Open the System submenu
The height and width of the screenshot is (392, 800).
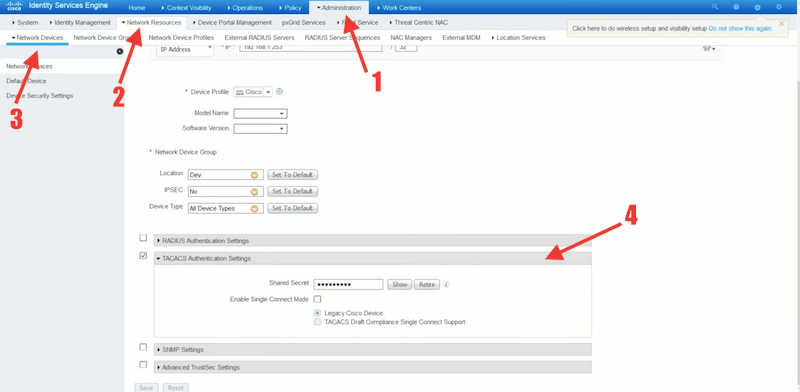[x=25, y=22]
